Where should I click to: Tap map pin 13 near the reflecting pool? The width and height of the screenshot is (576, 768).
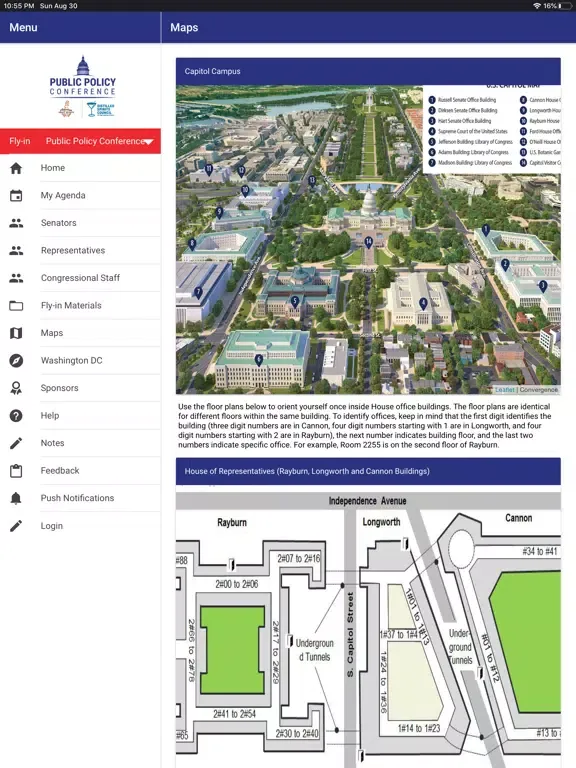pyautogui.click(x=312, y=181)
